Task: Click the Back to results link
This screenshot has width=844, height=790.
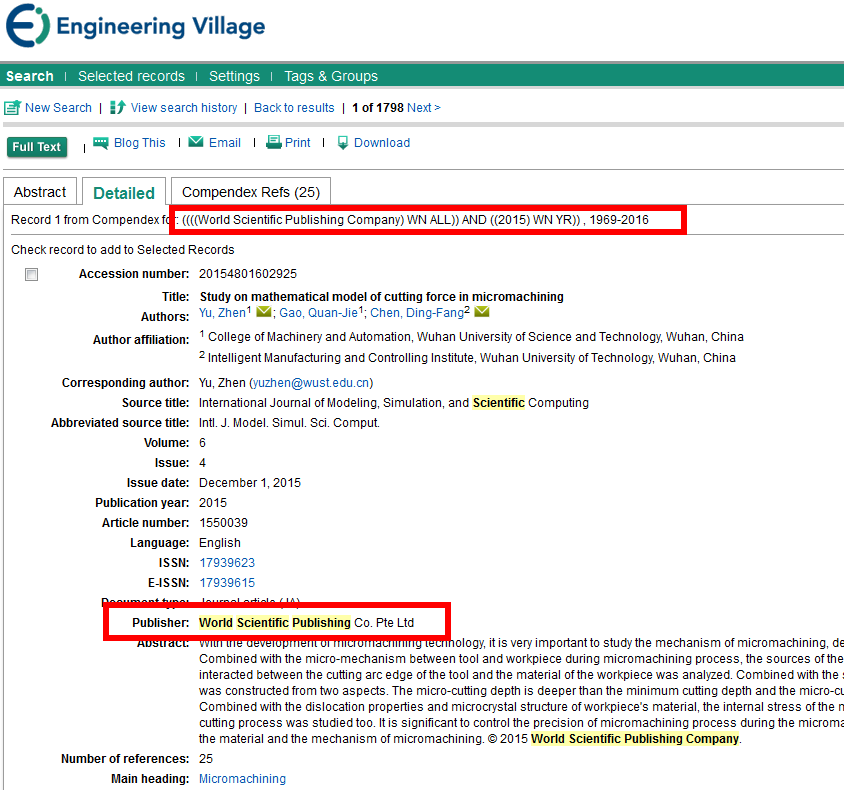Action: pyautogui.click(x=294, y=108)
